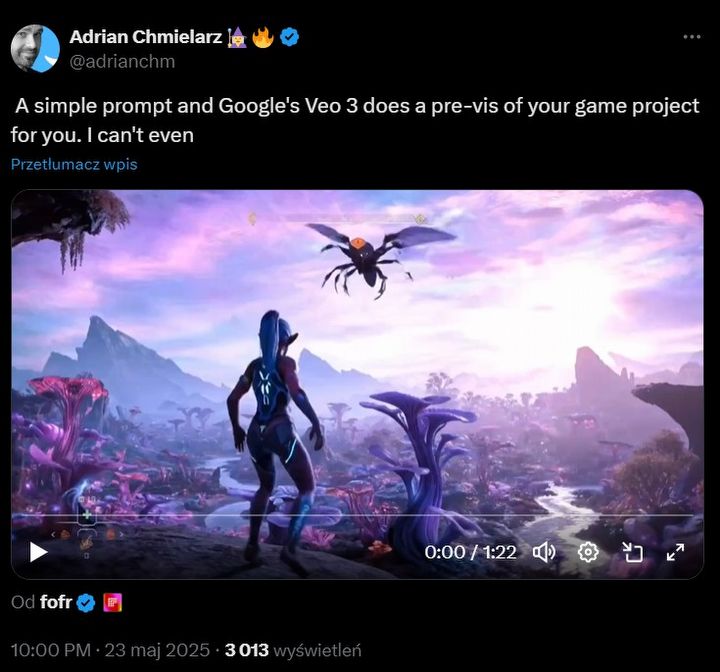
Task: Click the blue verified badge next to Adrian Chmielarz
Action: [x=290, y=37]
